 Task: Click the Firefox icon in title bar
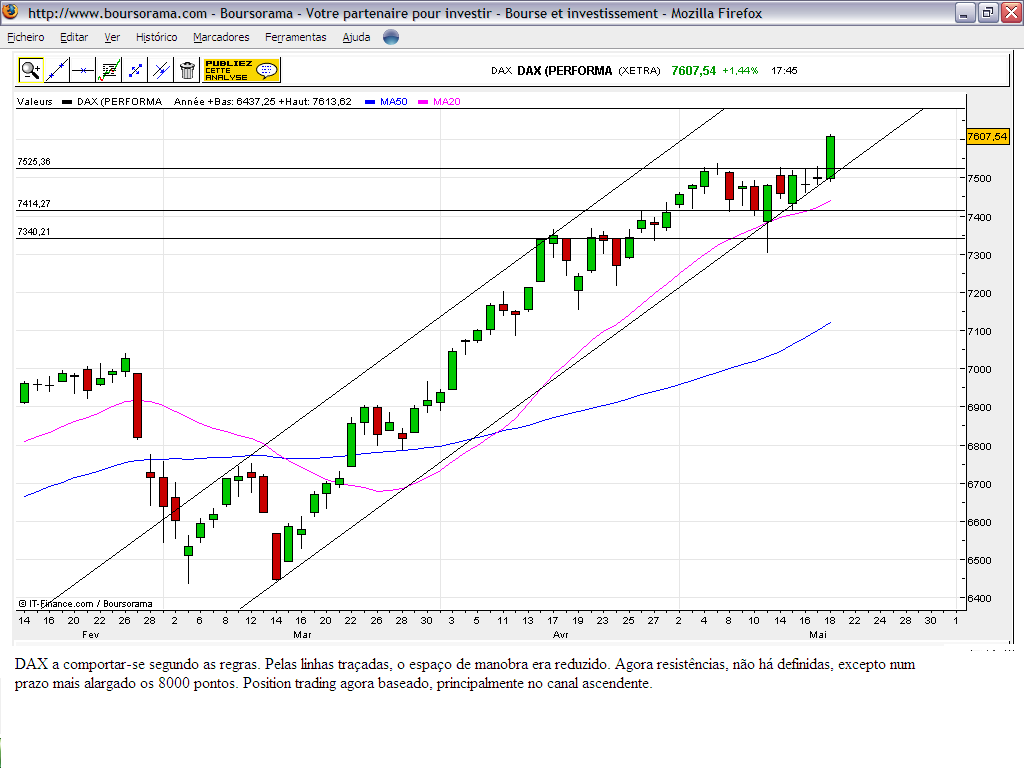11,12
